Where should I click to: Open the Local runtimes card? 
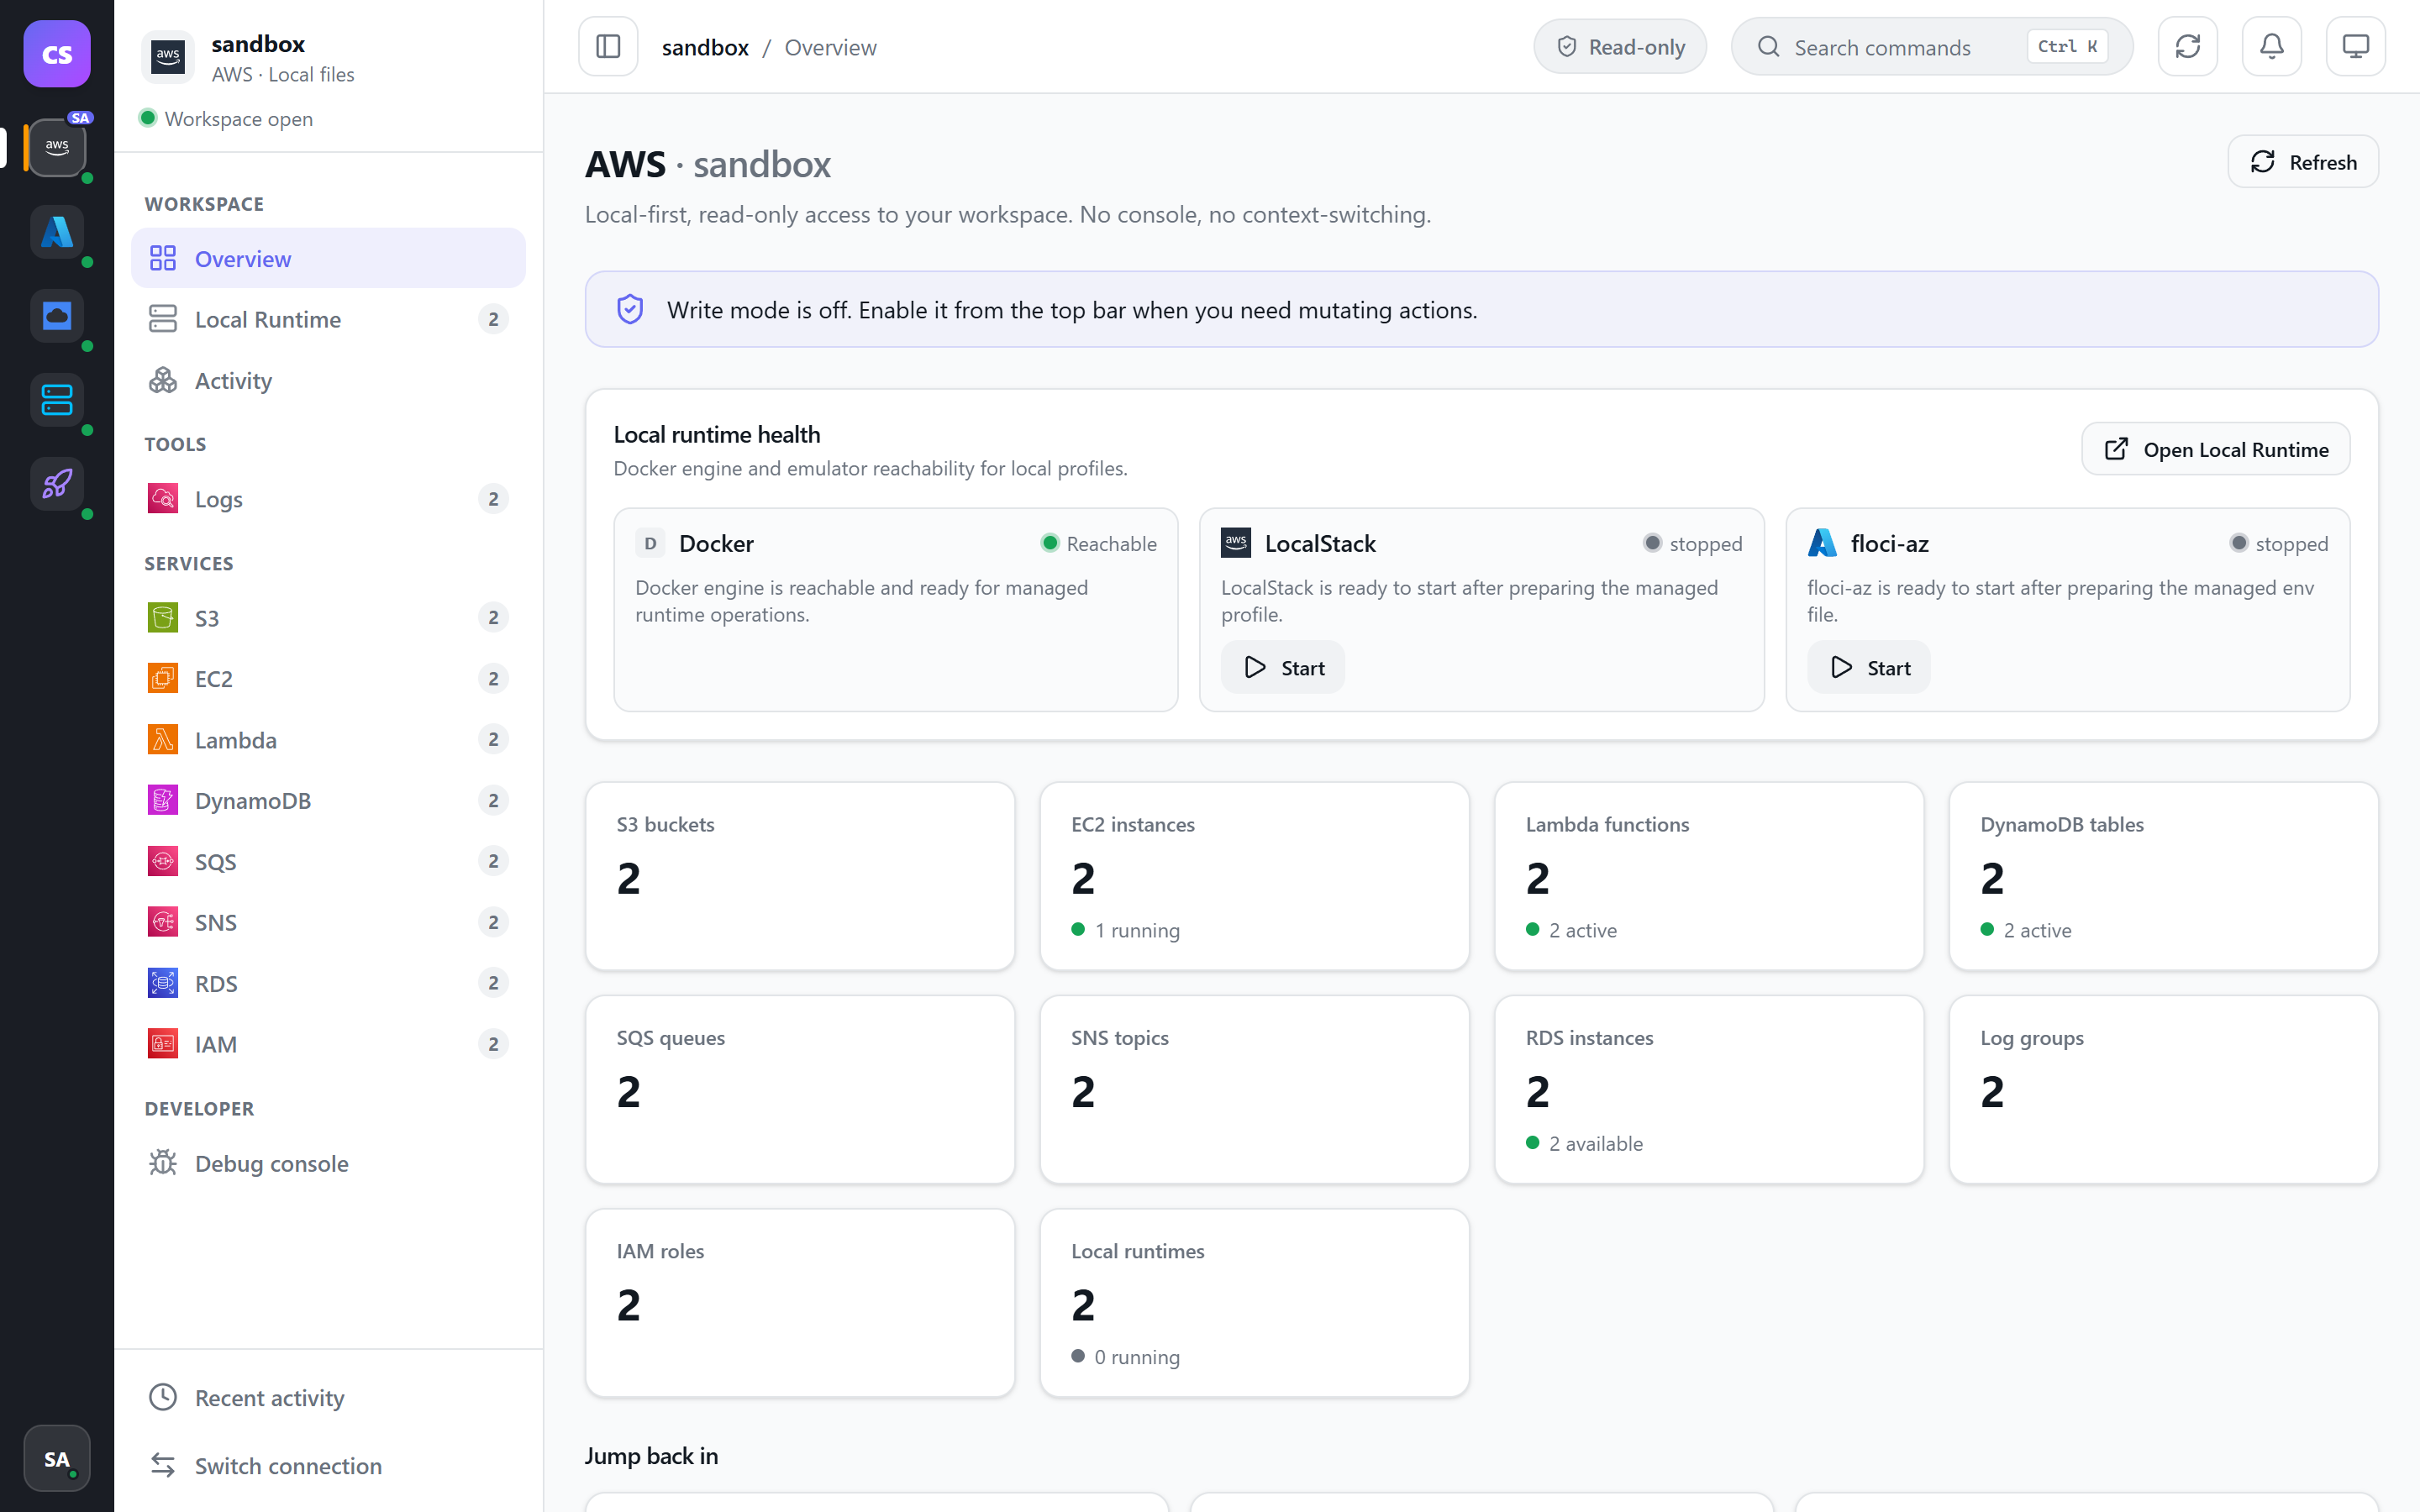[x=1254, y=1303]
